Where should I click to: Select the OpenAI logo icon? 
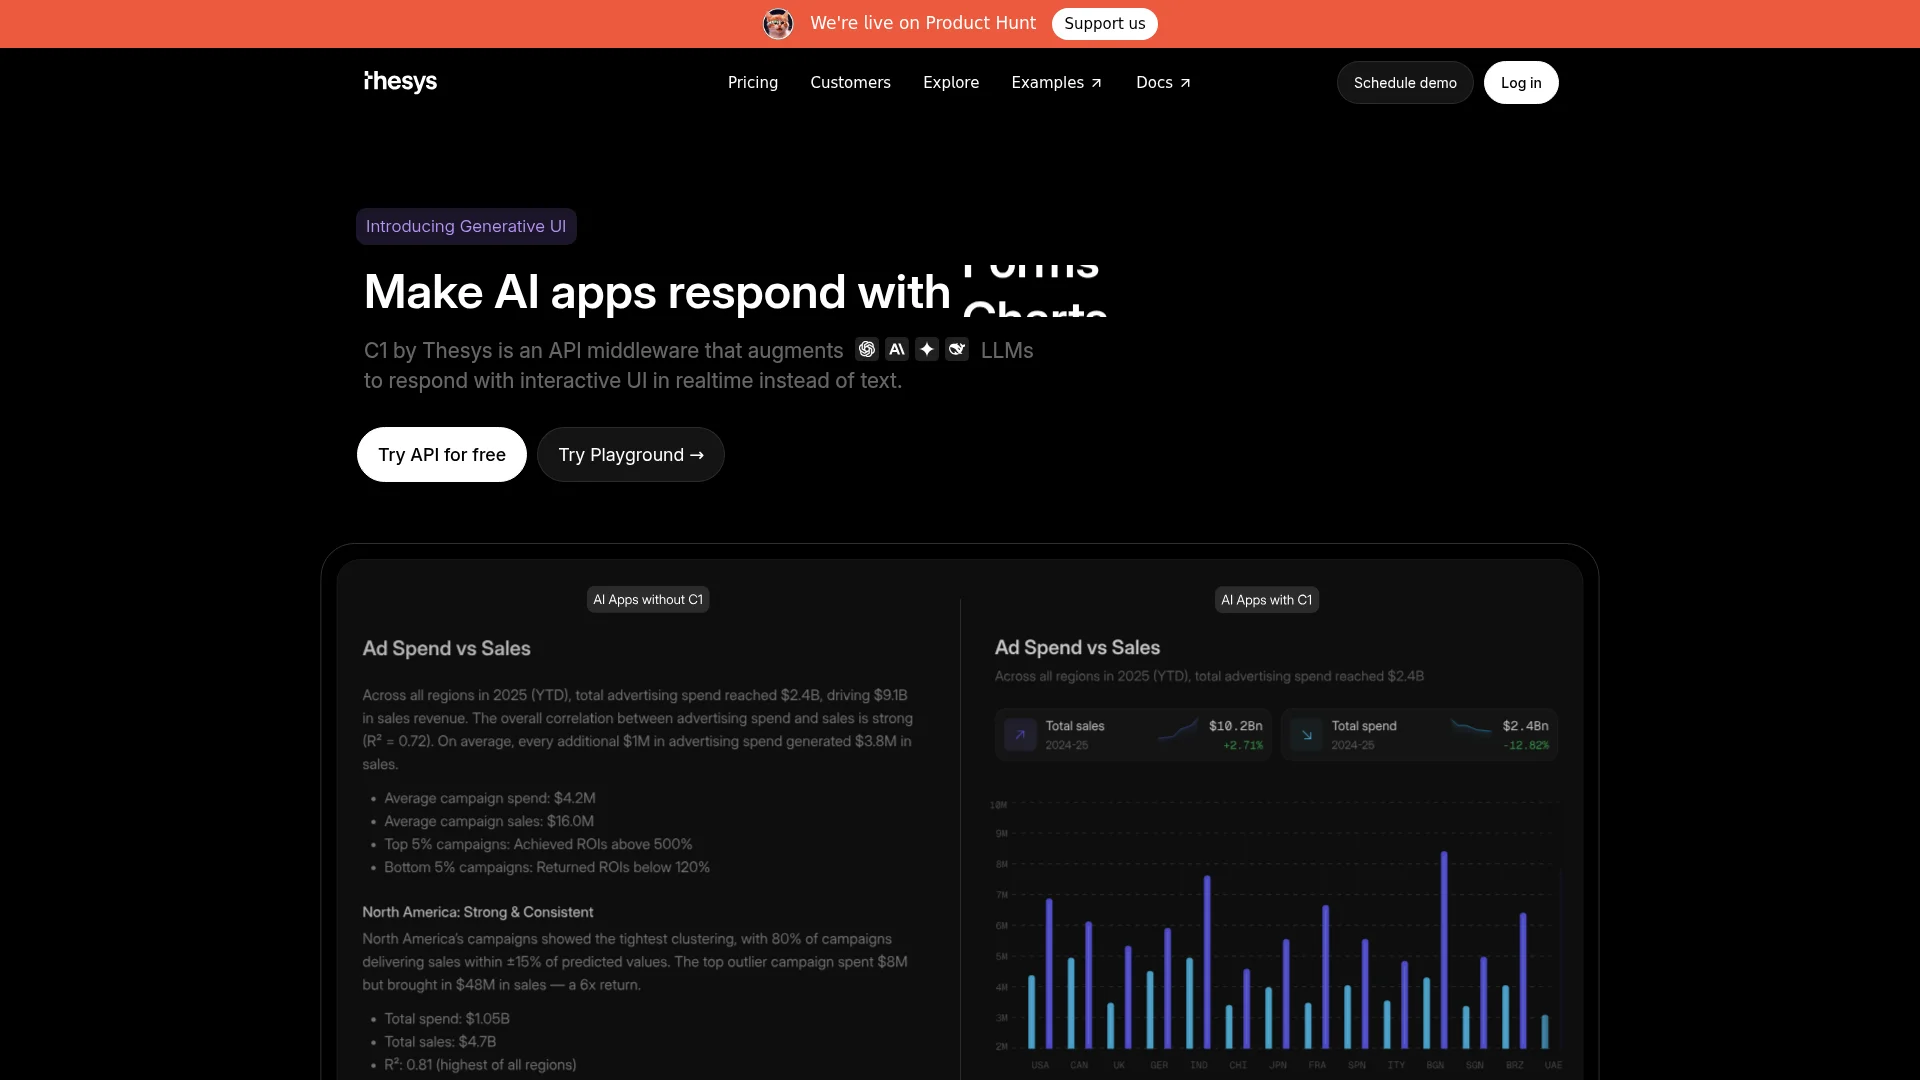(867, 349)
